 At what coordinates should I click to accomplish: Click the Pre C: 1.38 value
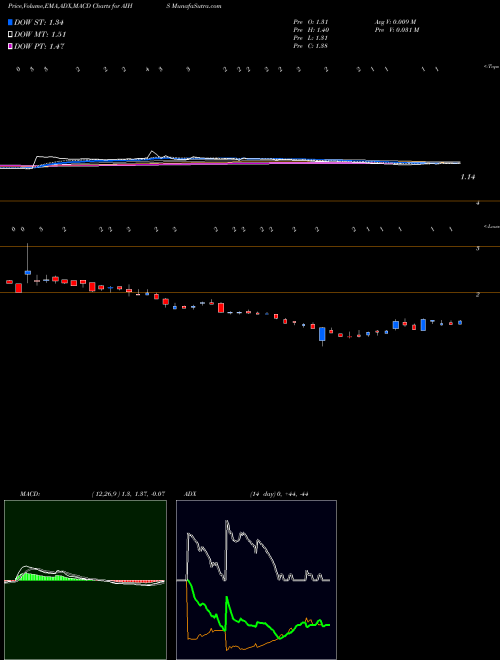(x=311, y=46)
